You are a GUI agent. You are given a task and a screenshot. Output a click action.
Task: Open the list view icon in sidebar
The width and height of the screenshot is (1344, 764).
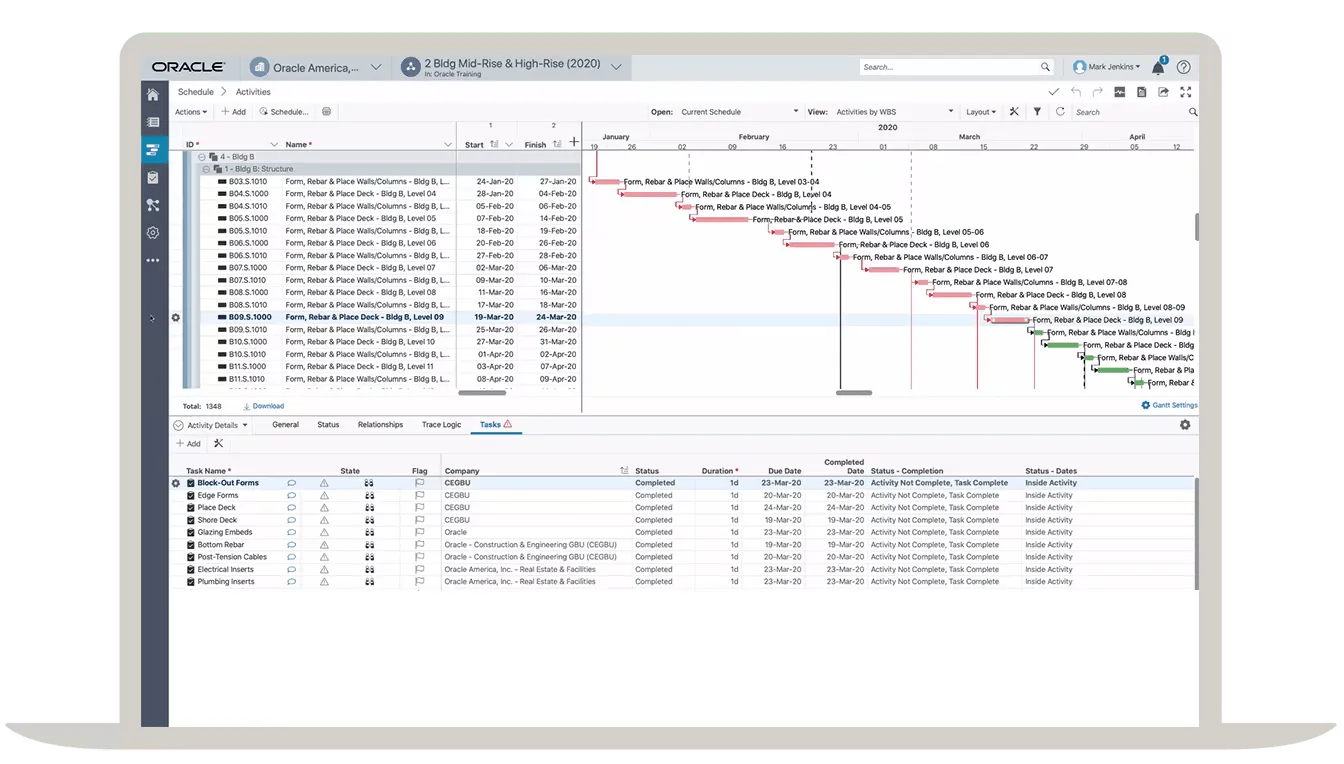point(153,122)
